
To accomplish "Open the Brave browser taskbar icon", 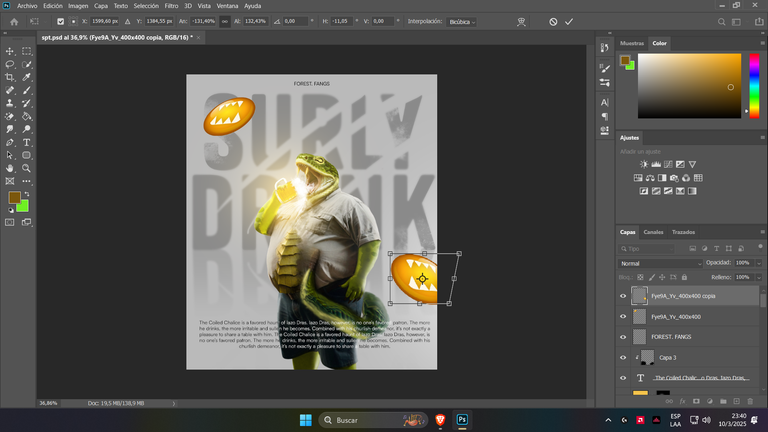I will (x=440, y=420).
